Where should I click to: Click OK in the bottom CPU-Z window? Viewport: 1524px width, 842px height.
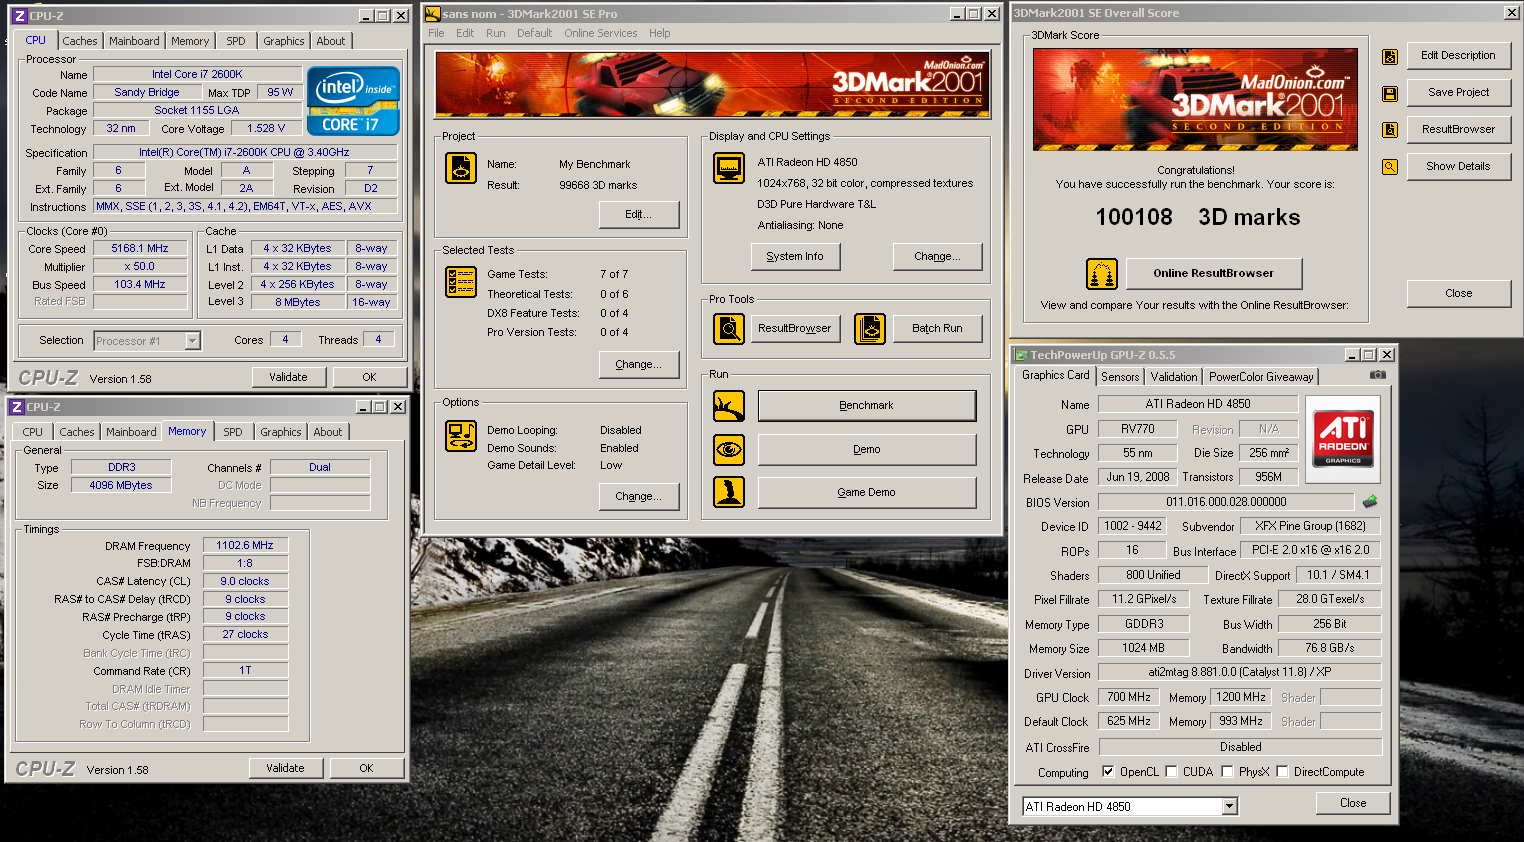pyautogui.click(x=366, y=768)
